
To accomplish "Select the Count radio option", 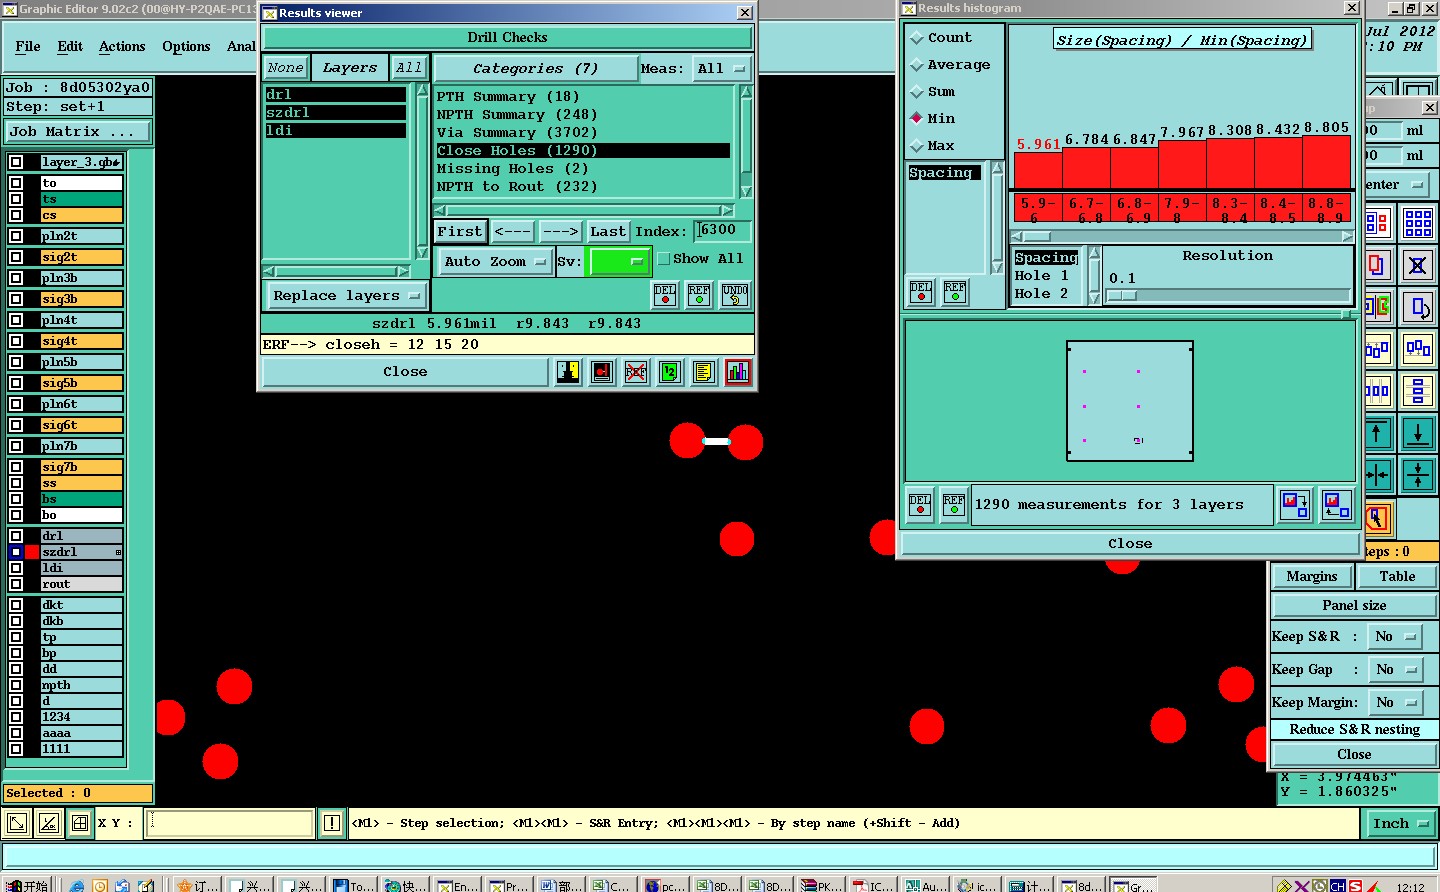I will pyautogui.click(x=917, y=38).
